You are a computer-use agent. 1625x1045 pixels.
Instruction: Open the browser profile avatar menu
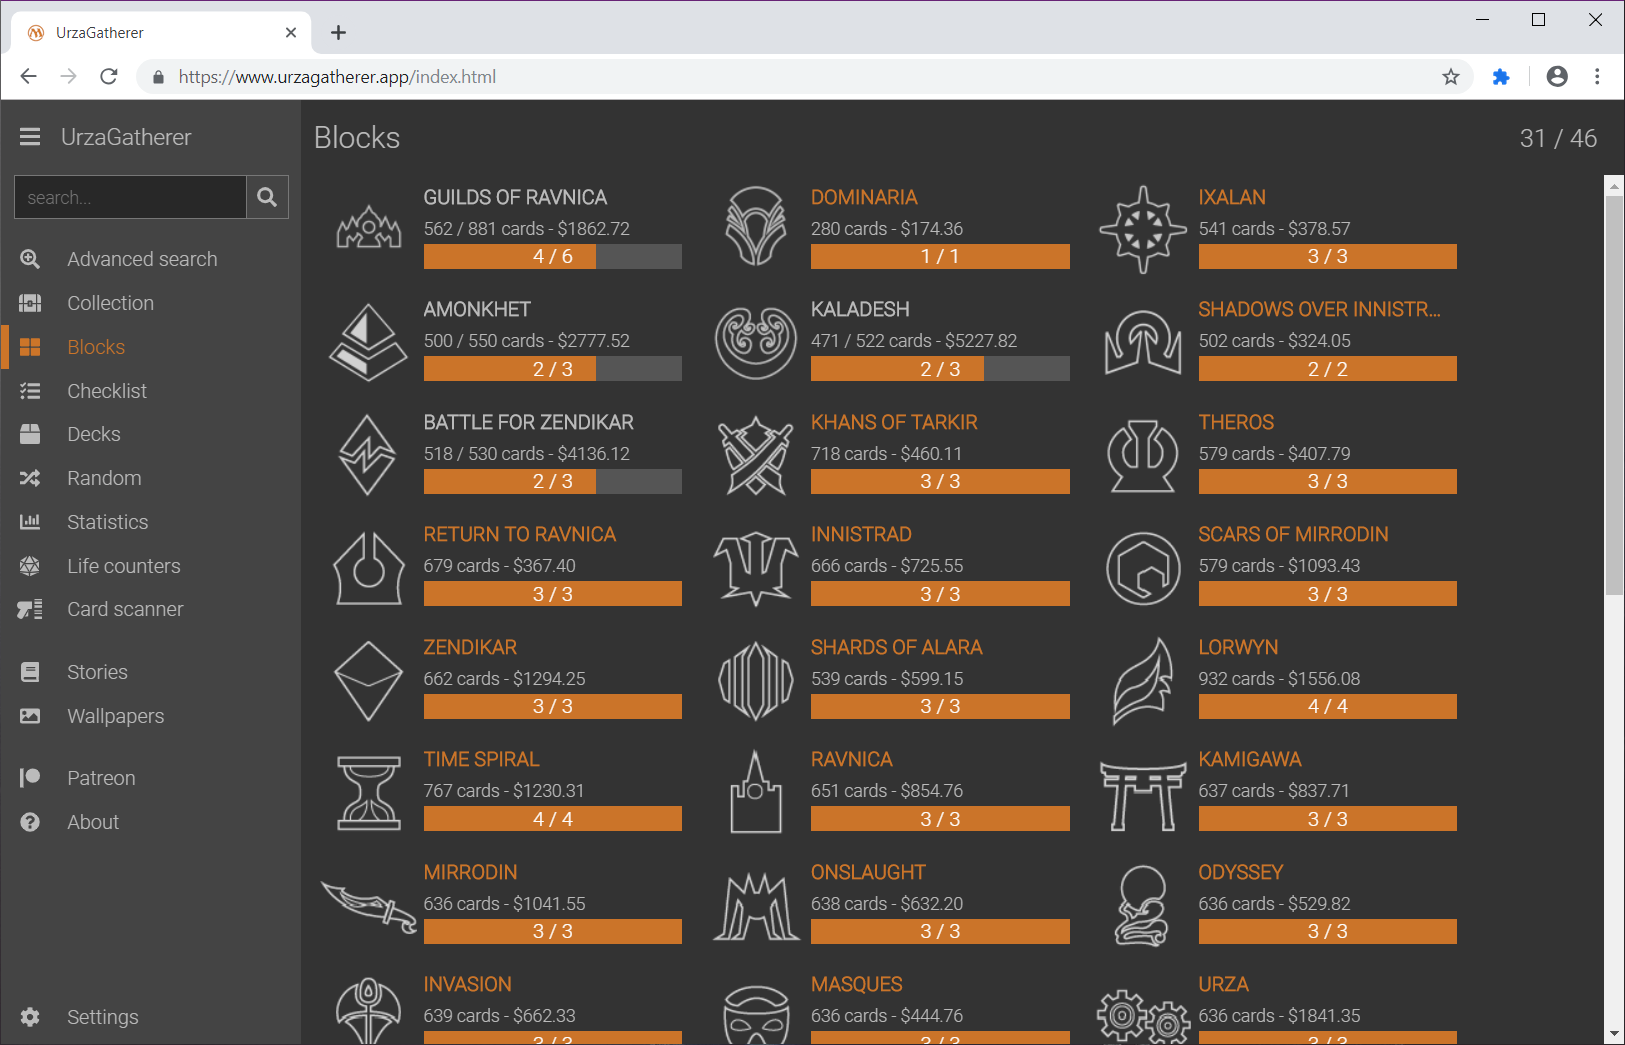(1557, 77)
